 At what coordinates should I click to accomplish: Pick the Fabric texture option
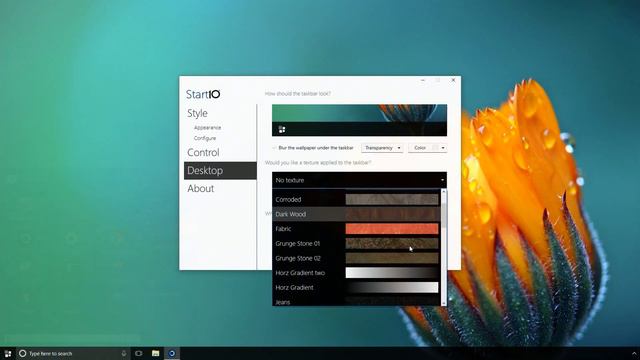[356, 229]
